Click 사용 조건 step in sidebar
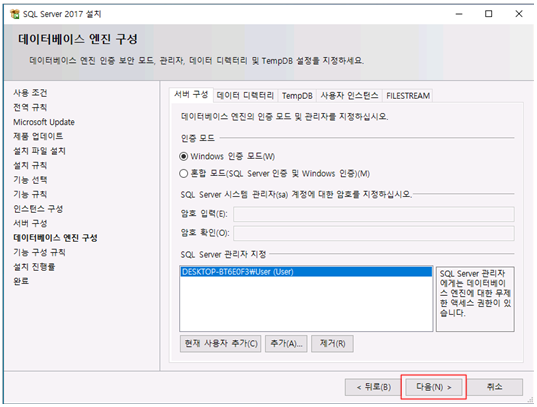 point(30,93)
